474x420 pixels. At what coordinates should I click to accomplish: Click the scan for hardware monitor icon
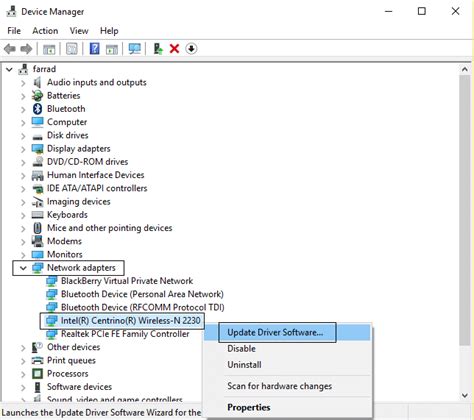tap(135, 49)
